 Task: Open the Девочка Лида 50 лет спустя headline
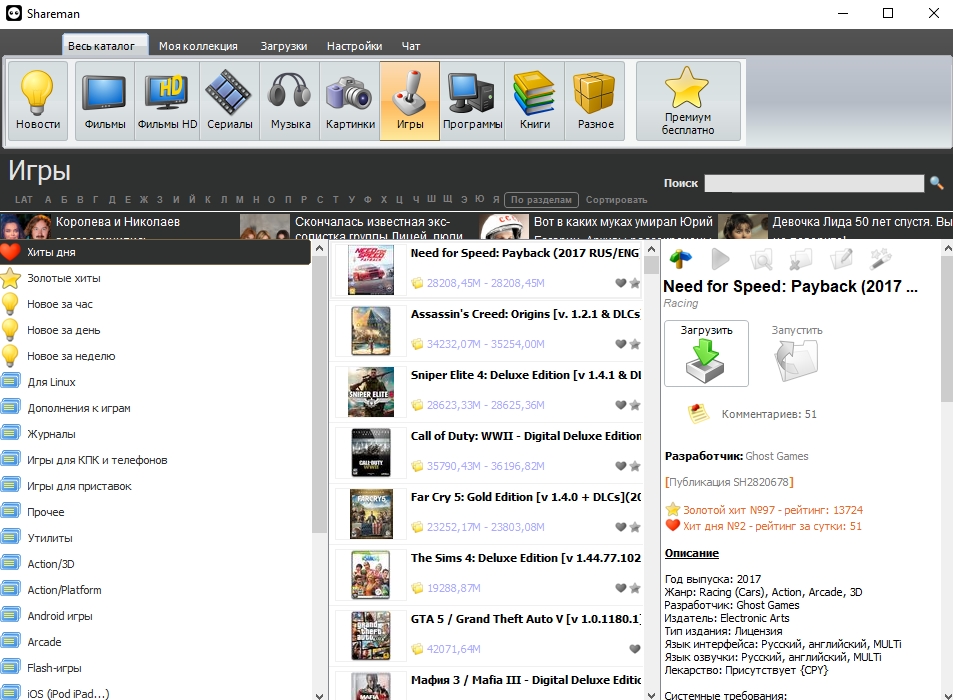click(x=862, y=222)
